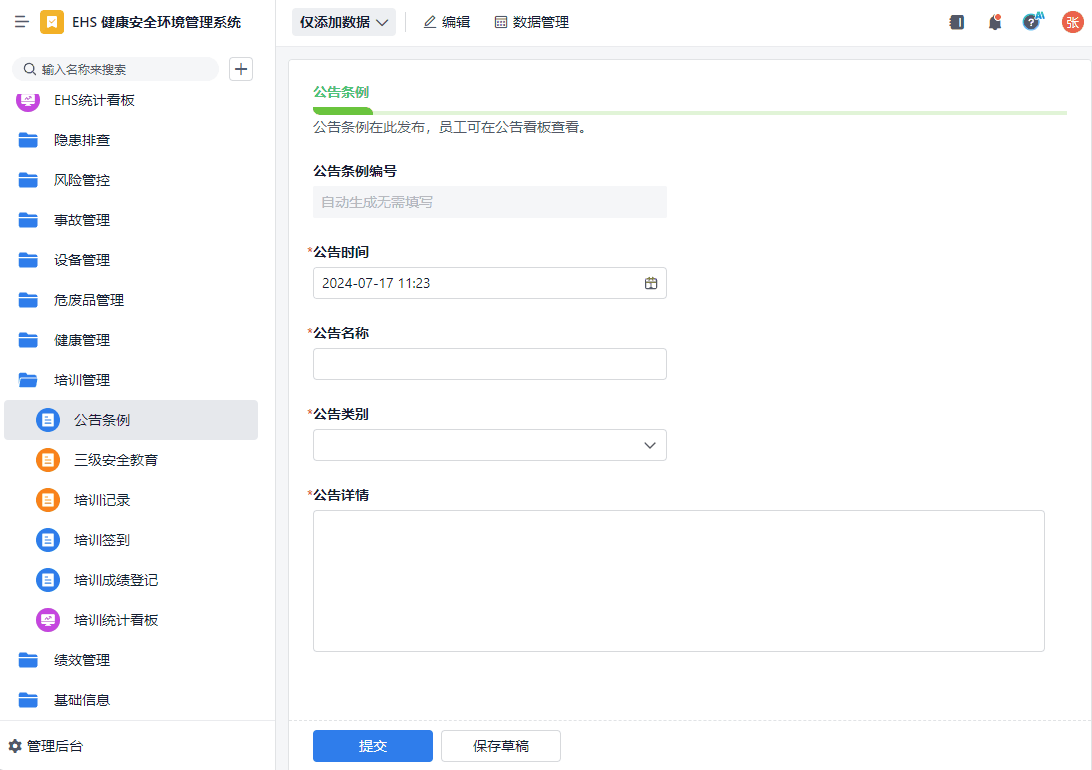Open the dark panel icon in top bar

click(x=957, y=22)
